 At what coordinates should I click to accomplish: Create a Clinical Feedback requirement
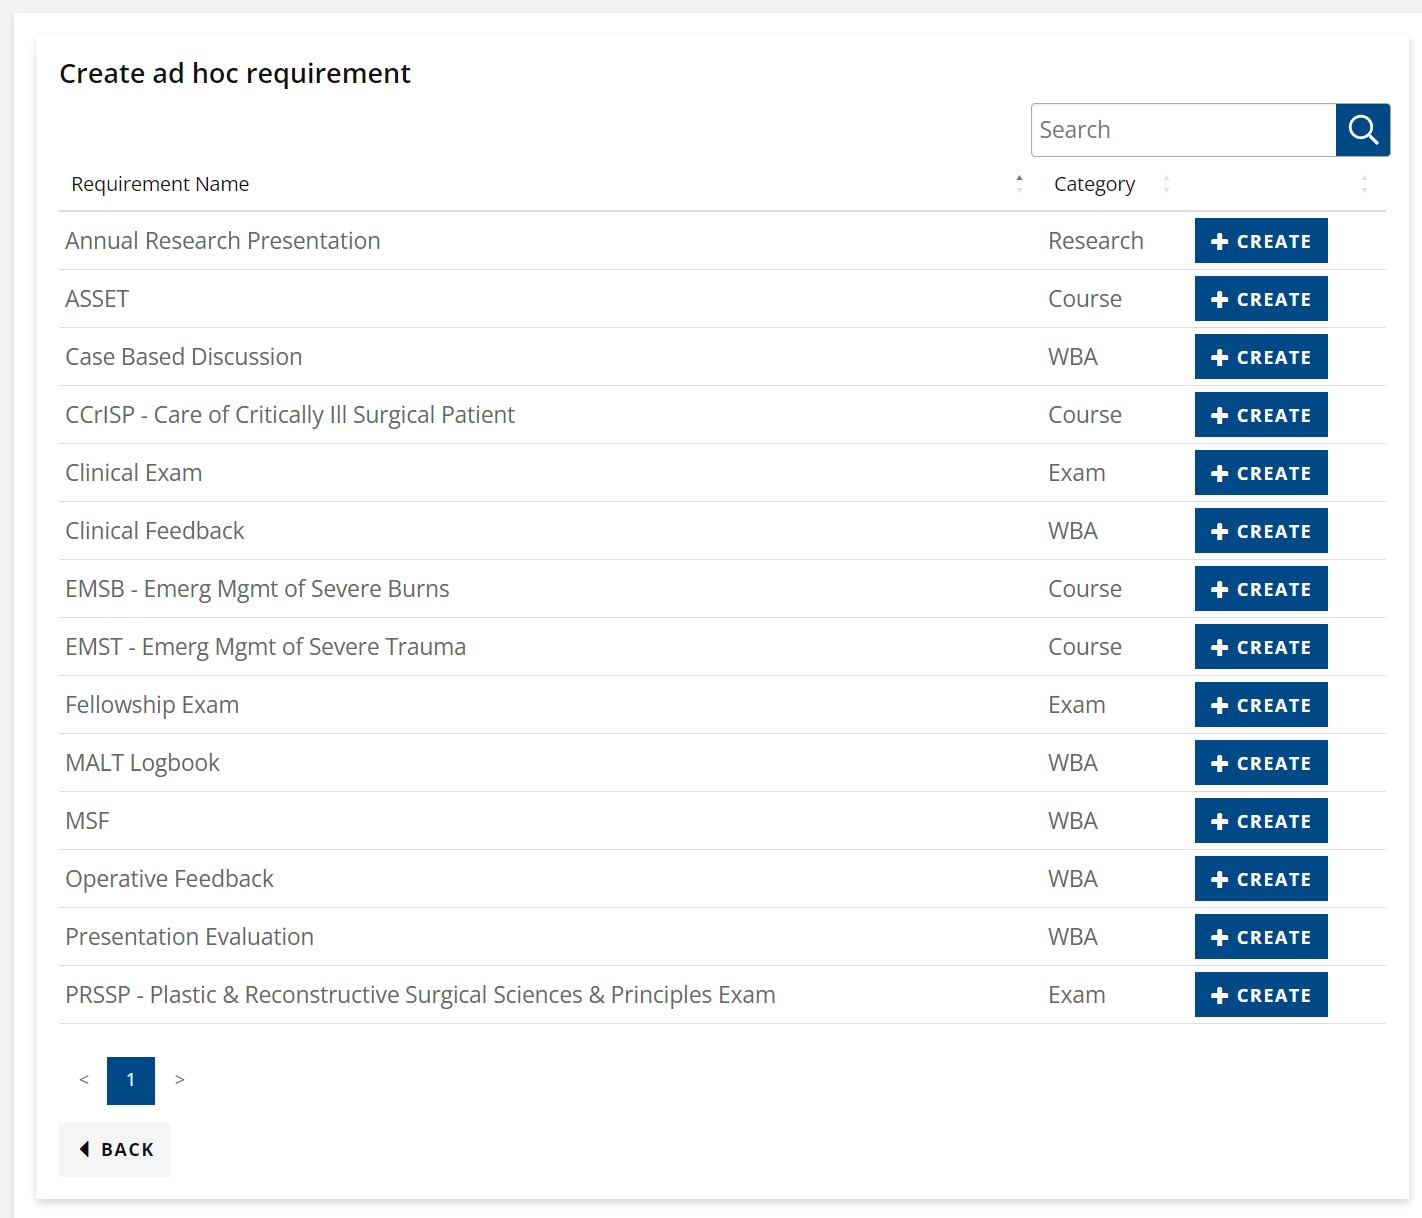[x=1260, y=531]
